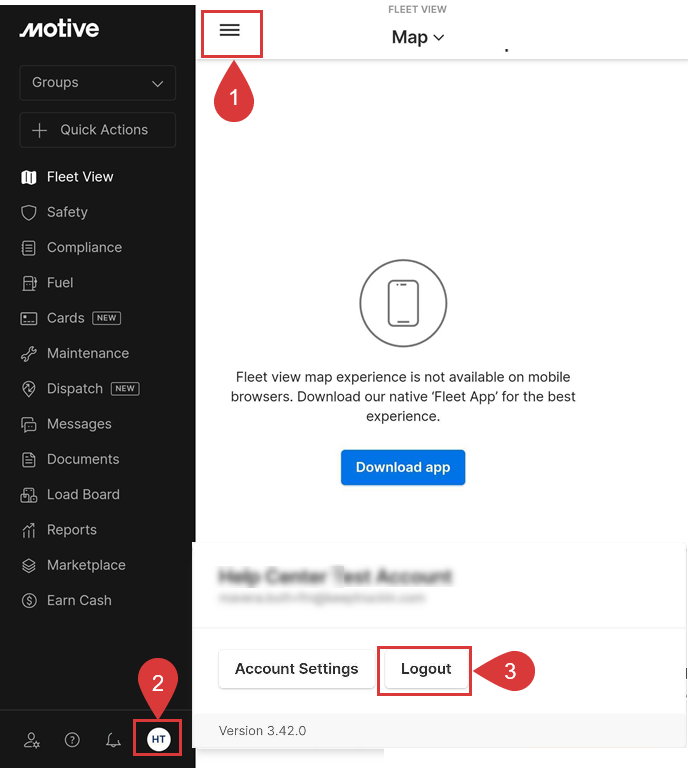Open the admin user settings icon
This screenshot has width=688, height=768.
point(32,740)
